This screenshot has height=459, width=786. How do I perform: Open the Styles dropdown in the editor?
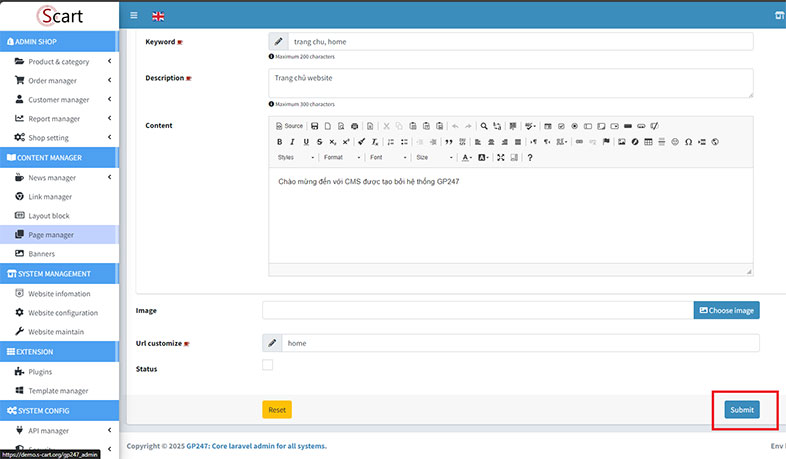(x=296, y=158)
